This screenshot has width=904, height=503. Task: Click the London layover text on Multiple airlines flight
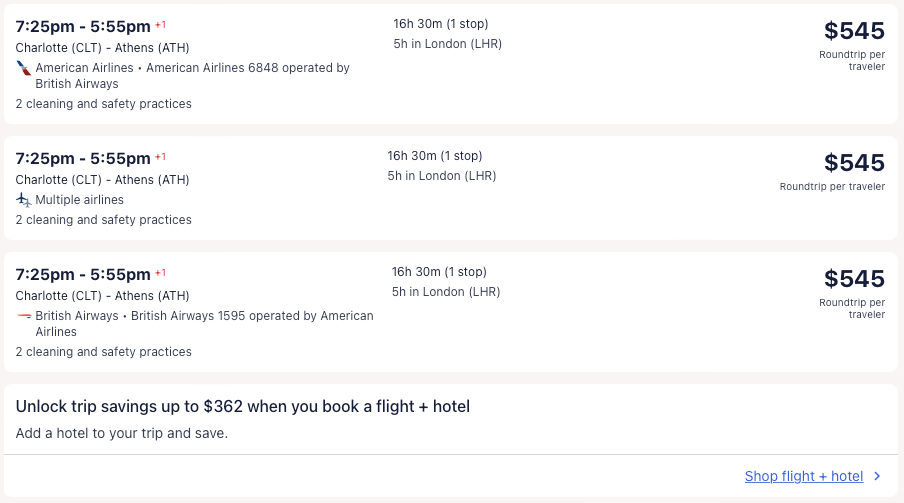(441, 176)
